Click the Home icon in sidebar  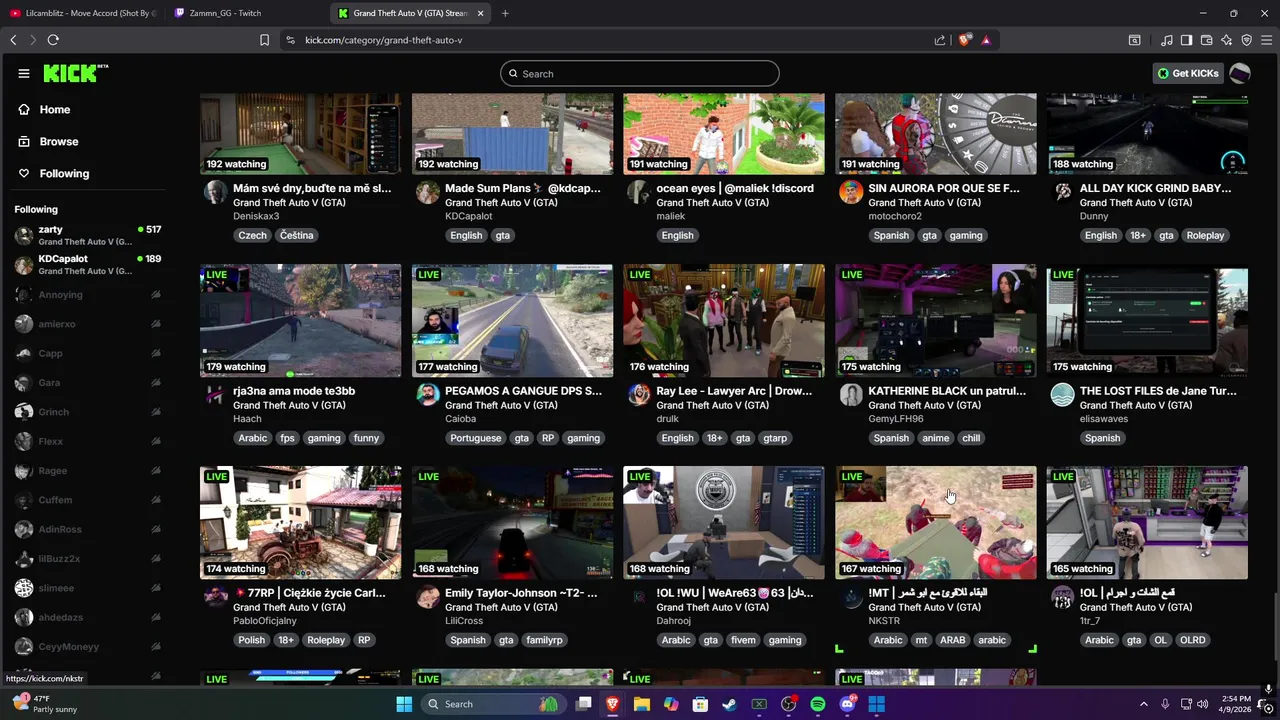[x=24, y=109]
